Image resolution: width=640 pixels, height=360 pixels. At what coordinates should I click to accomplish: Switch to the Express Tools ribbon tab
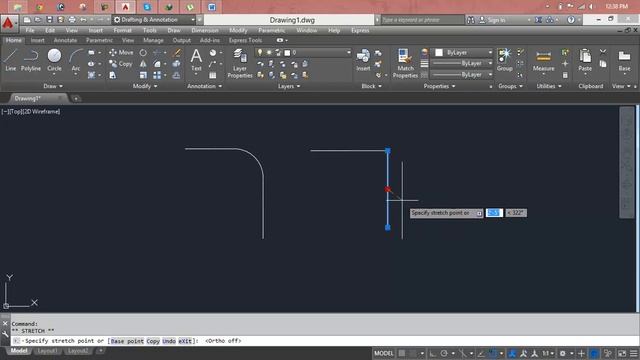click(x=245, y=40)
